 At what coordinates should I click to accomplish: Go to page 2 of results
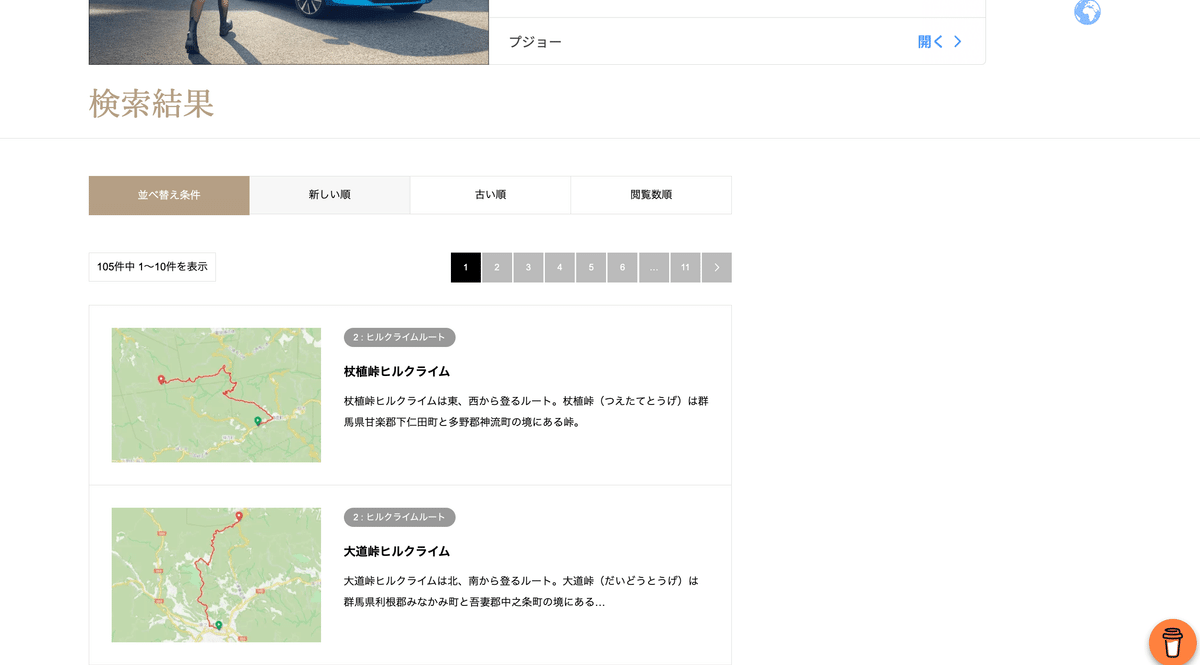tap(497, 267)
